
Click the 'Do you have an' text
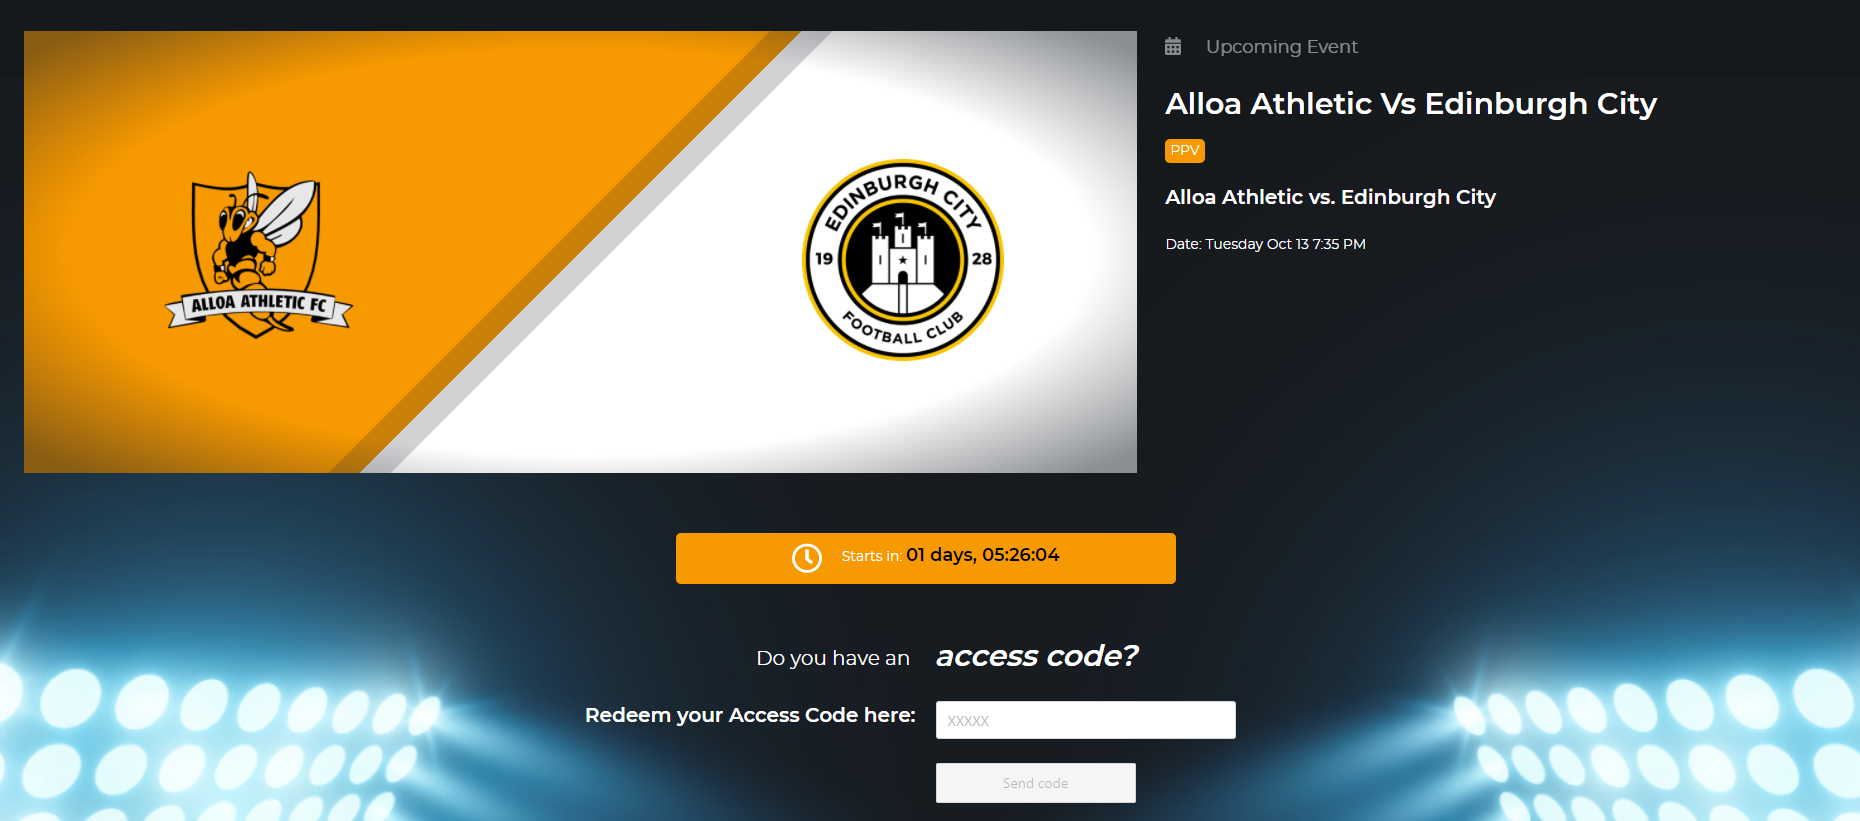tap(833, 658)
